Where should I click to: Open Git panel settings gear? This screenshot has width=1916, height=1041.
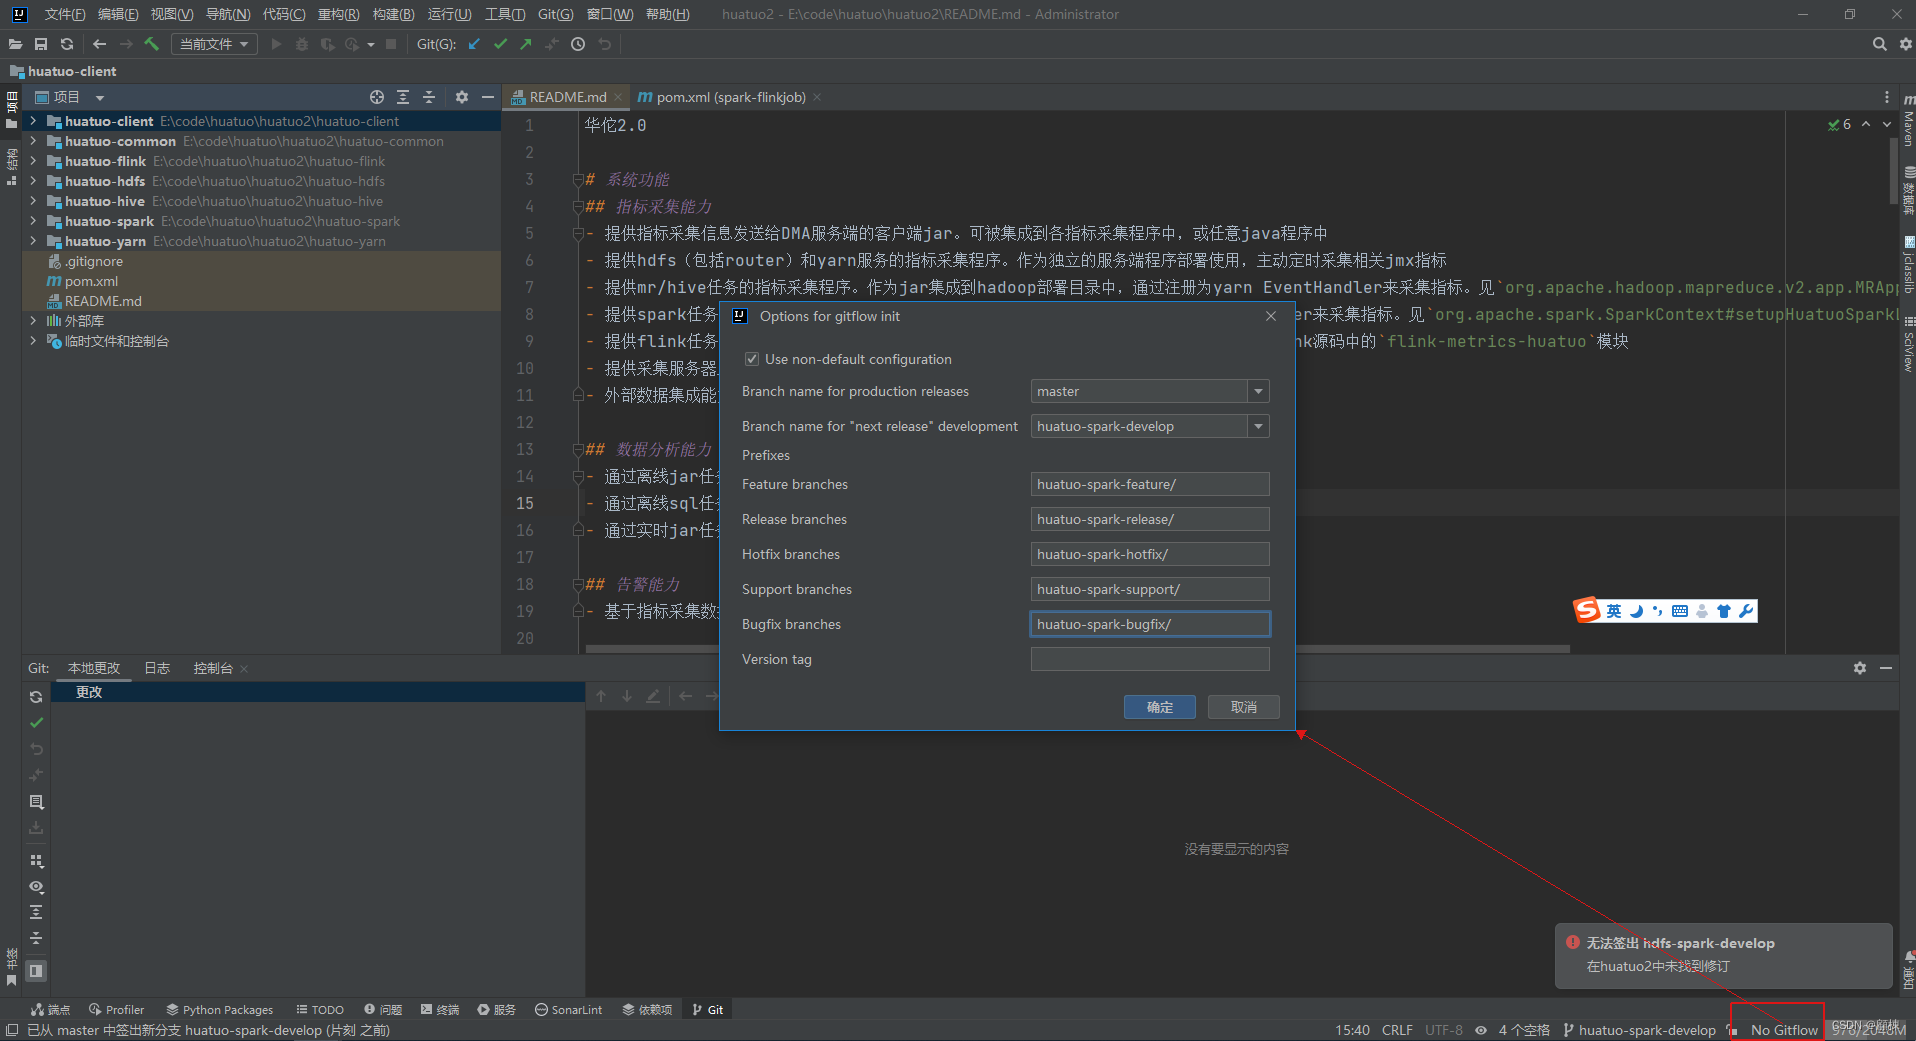coord(1860,668)
